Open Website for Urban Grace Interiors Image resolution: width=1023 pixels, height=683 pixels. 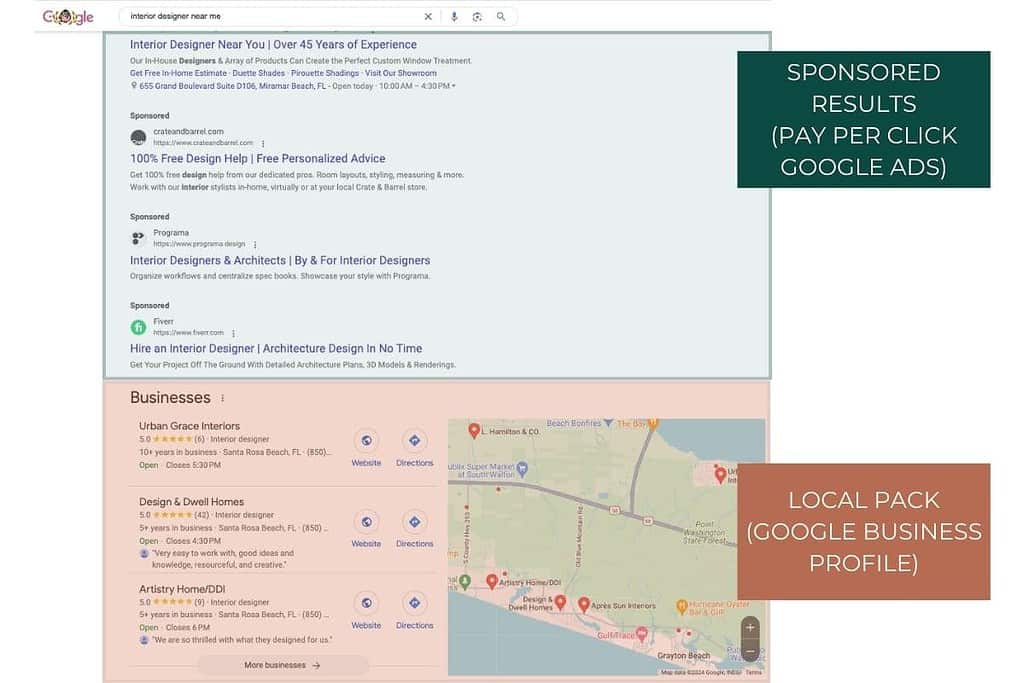(x=366, y=440)
